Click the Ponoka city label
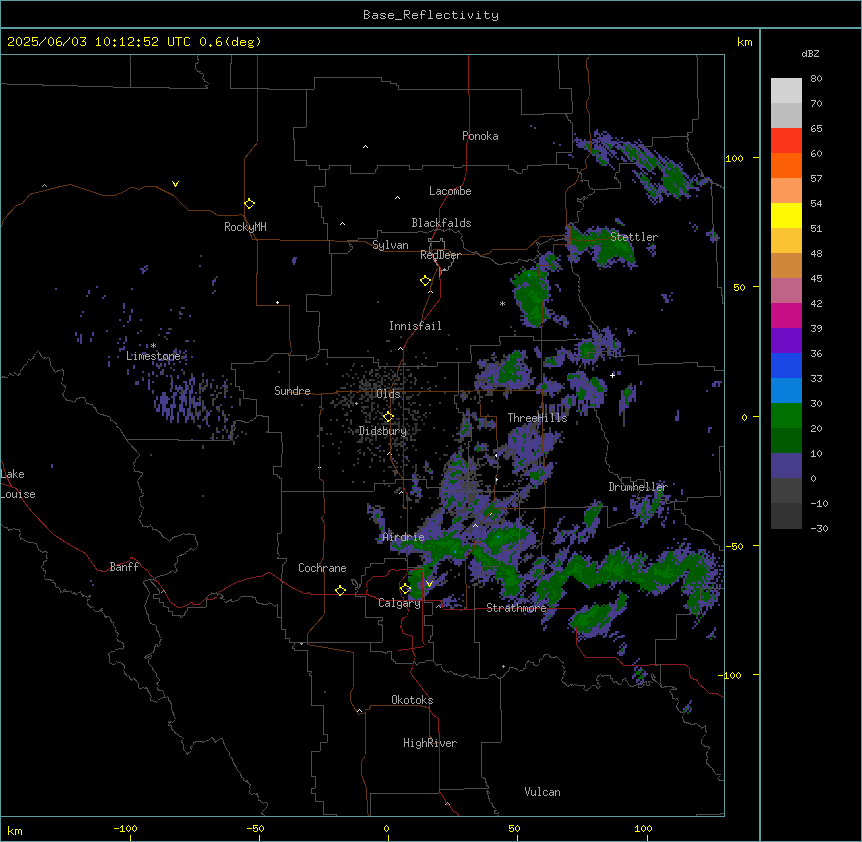 click(x=480, y=136)
